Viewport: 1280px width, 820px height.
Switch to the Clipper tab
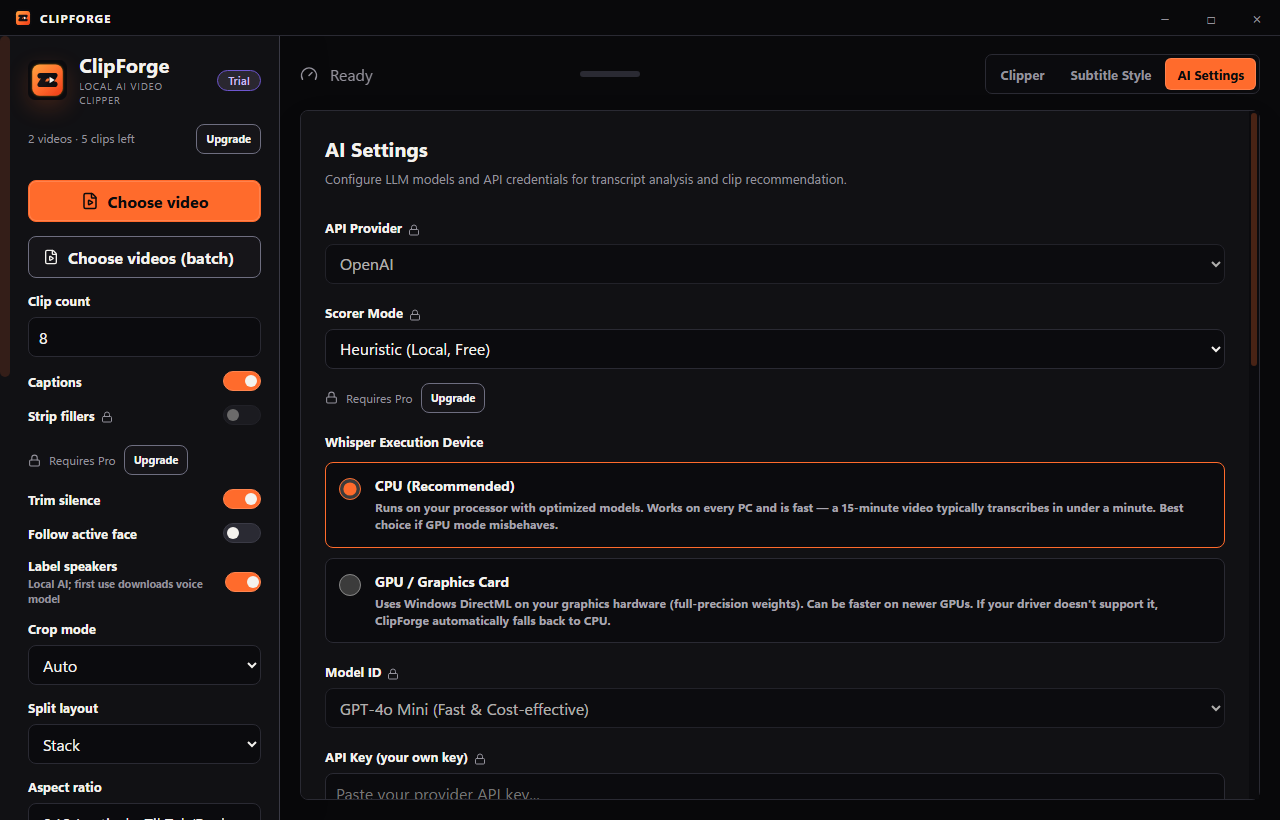point(1022,75)
